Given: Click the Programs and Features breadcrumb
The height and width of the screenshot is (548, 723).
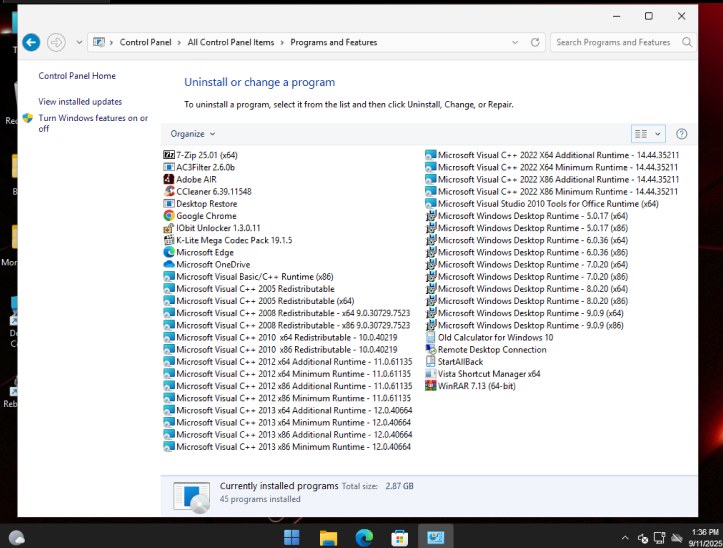Looking at the screenshot, I should [x=334, y=42].
